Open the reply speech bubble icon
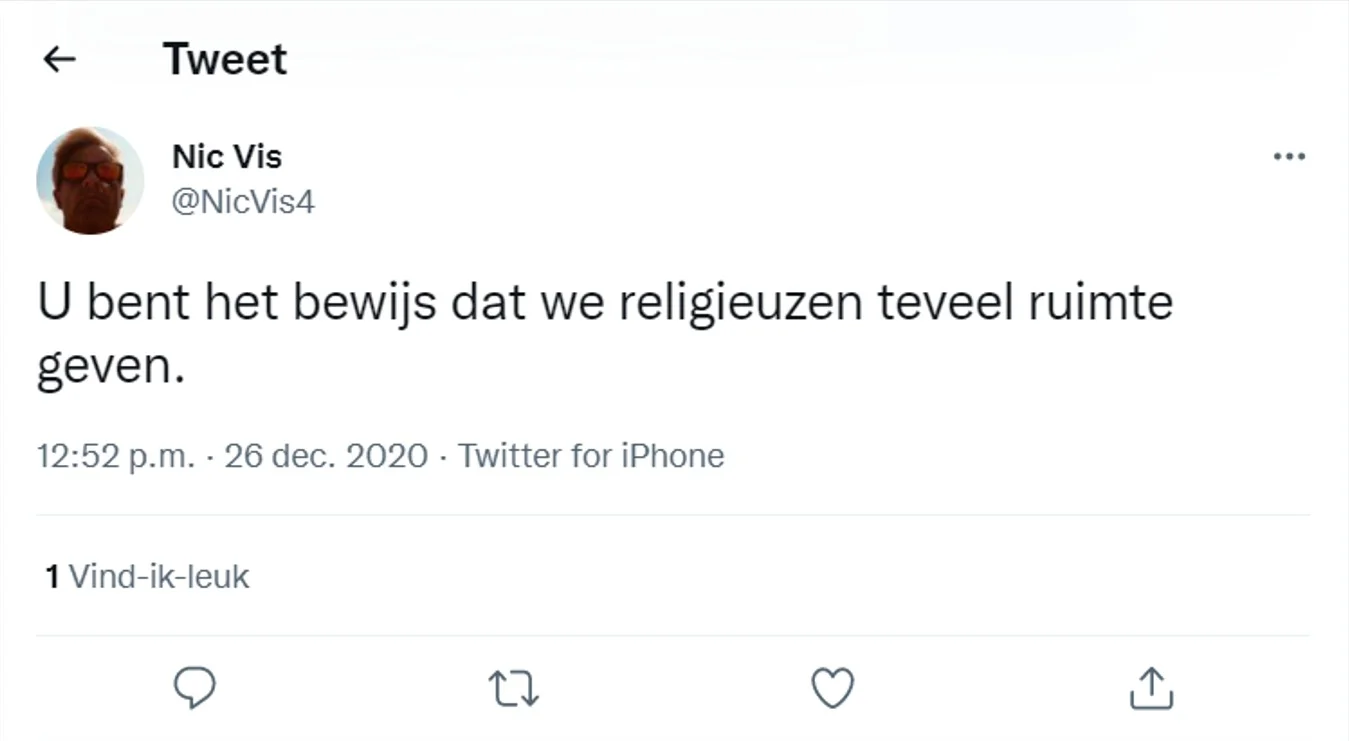The image size is (1349, 741). click(x=194, y=688)
